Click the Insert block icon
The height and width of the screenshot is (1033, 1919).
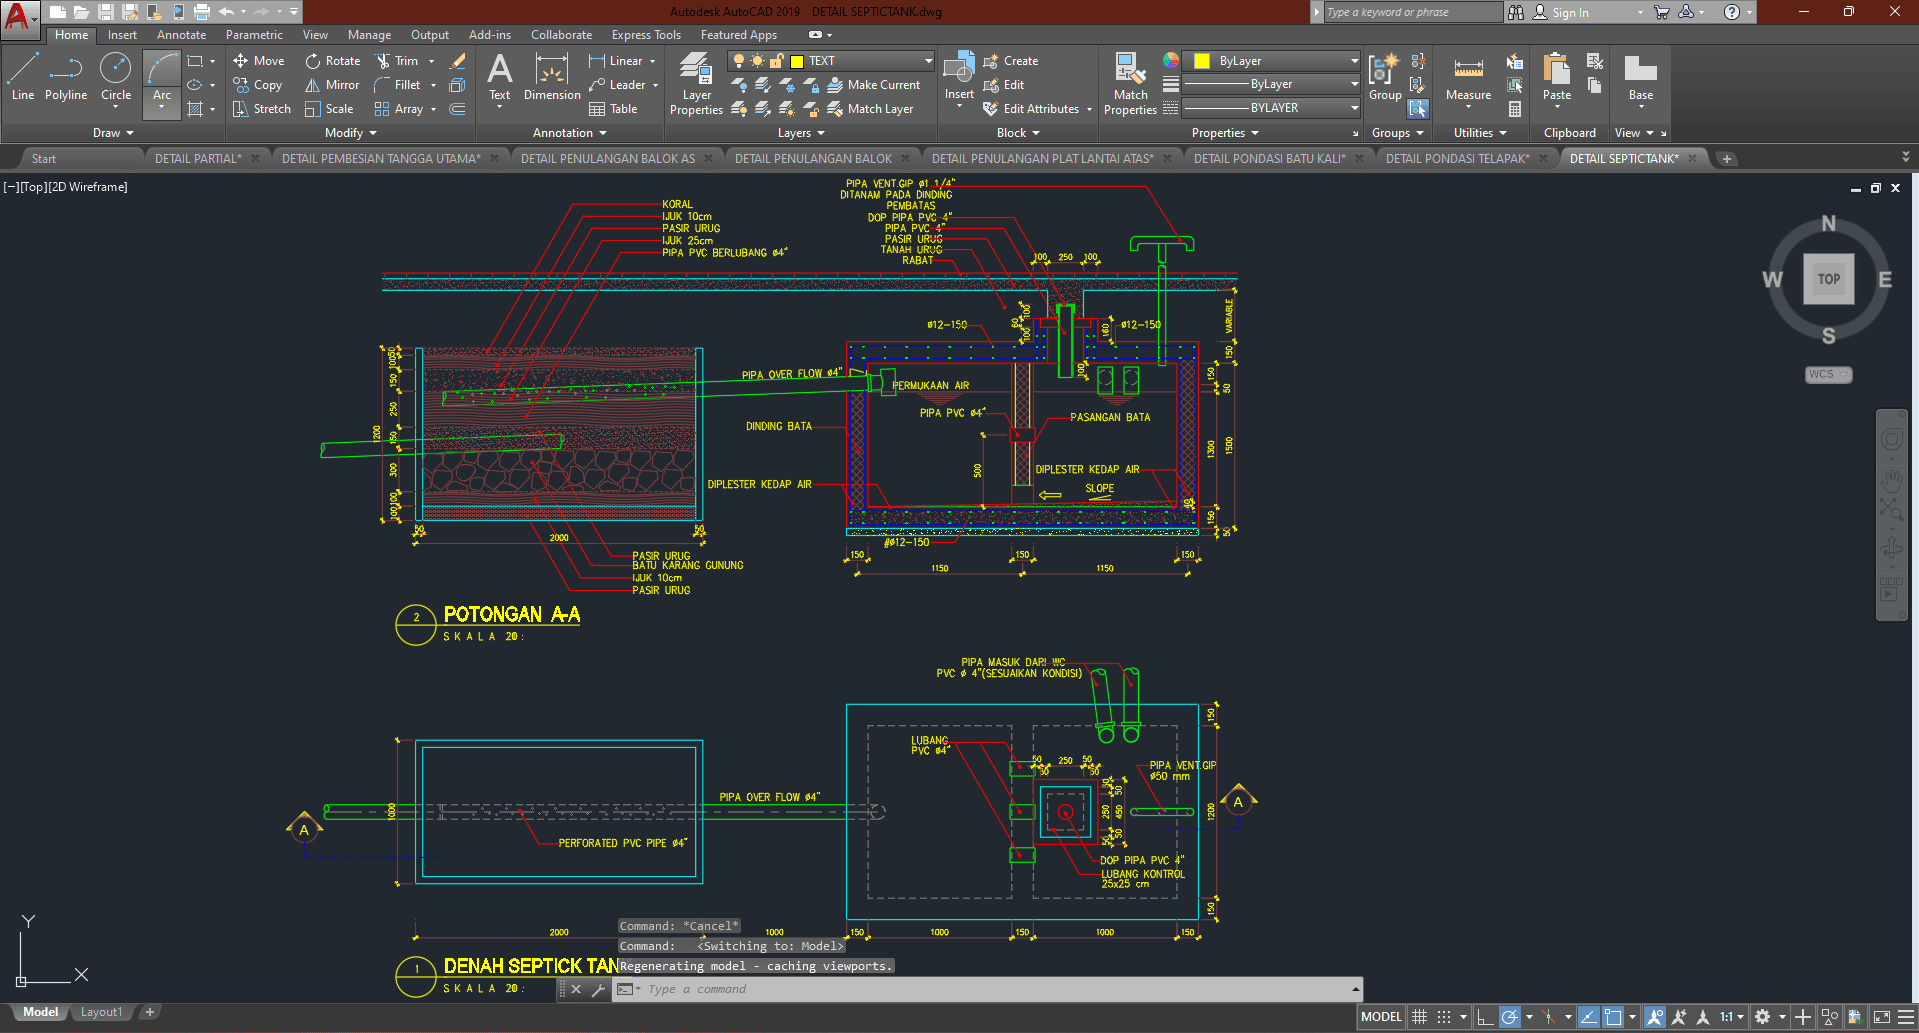(959, 76)
